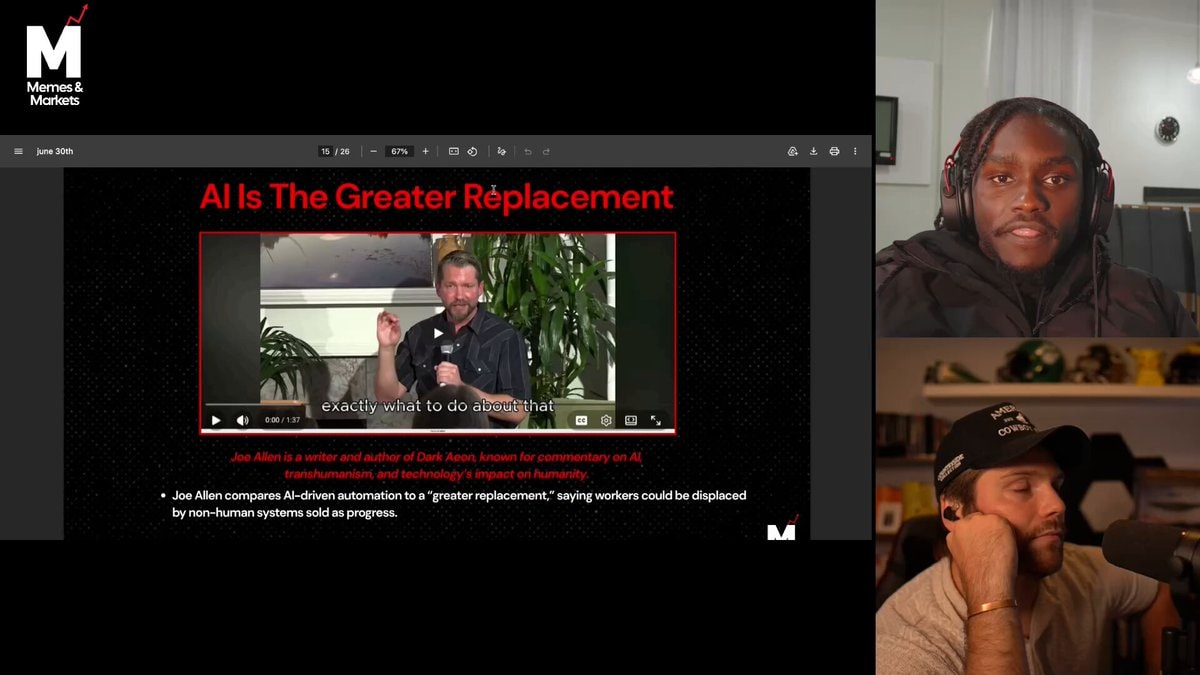
Task: Enter fullscreen on the video player
Action: 656,421
